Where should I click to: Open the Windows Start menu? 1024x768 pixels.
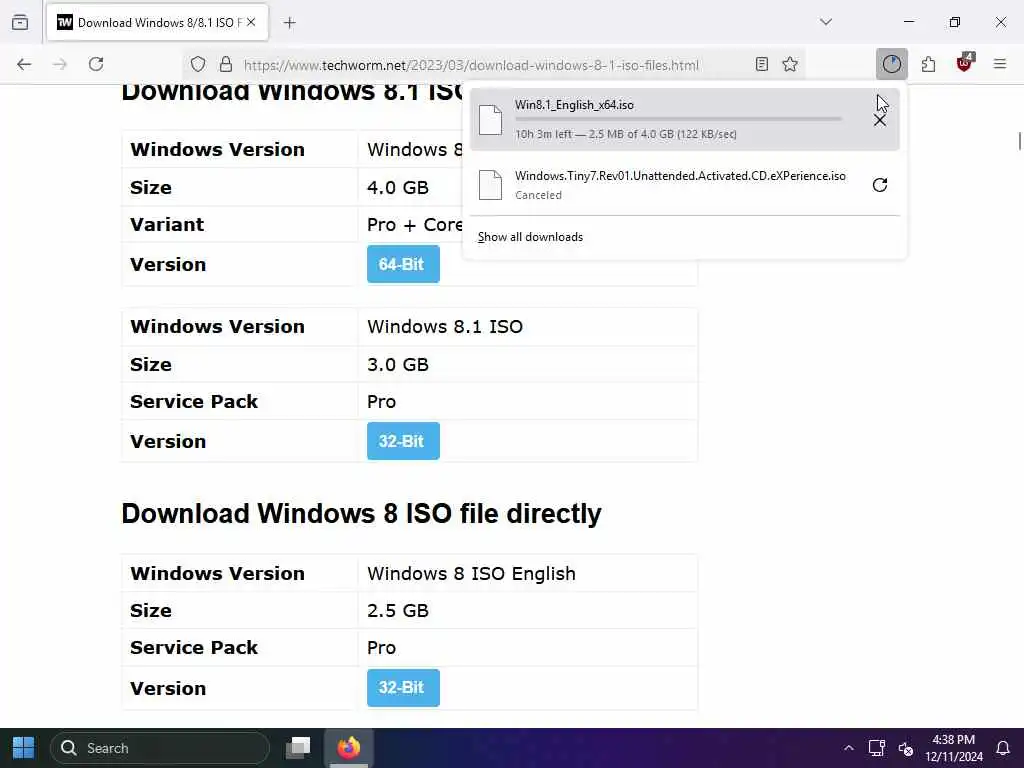(24, 748)
